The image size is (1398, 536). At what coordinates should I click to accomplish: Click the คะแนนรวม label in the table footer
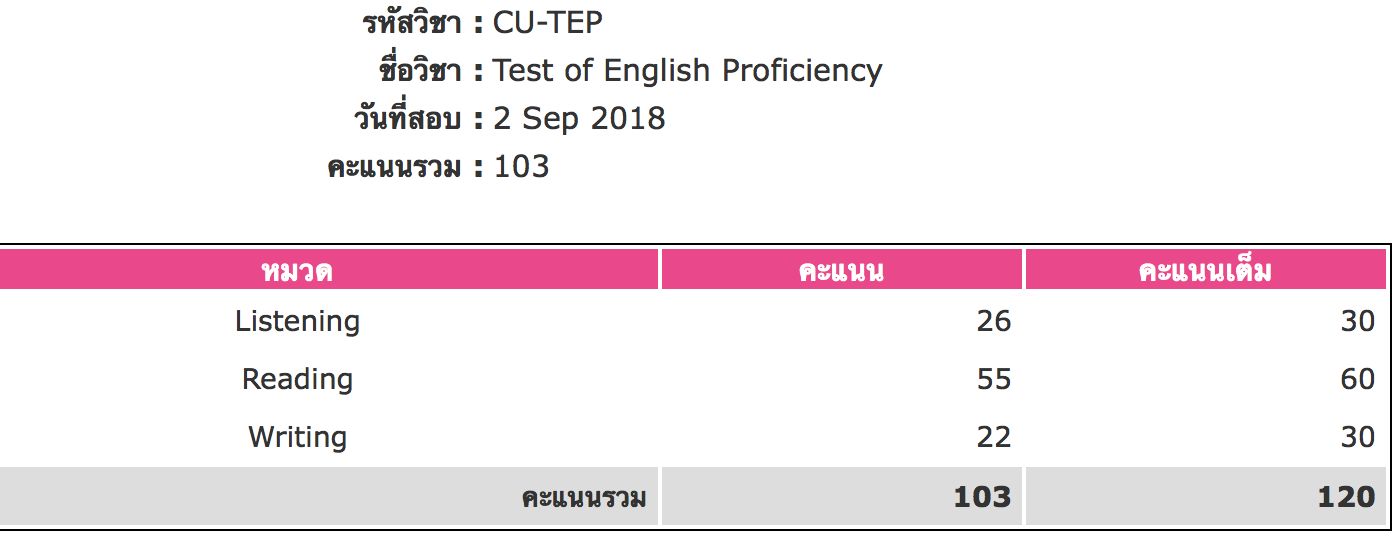tap(584, 498)
